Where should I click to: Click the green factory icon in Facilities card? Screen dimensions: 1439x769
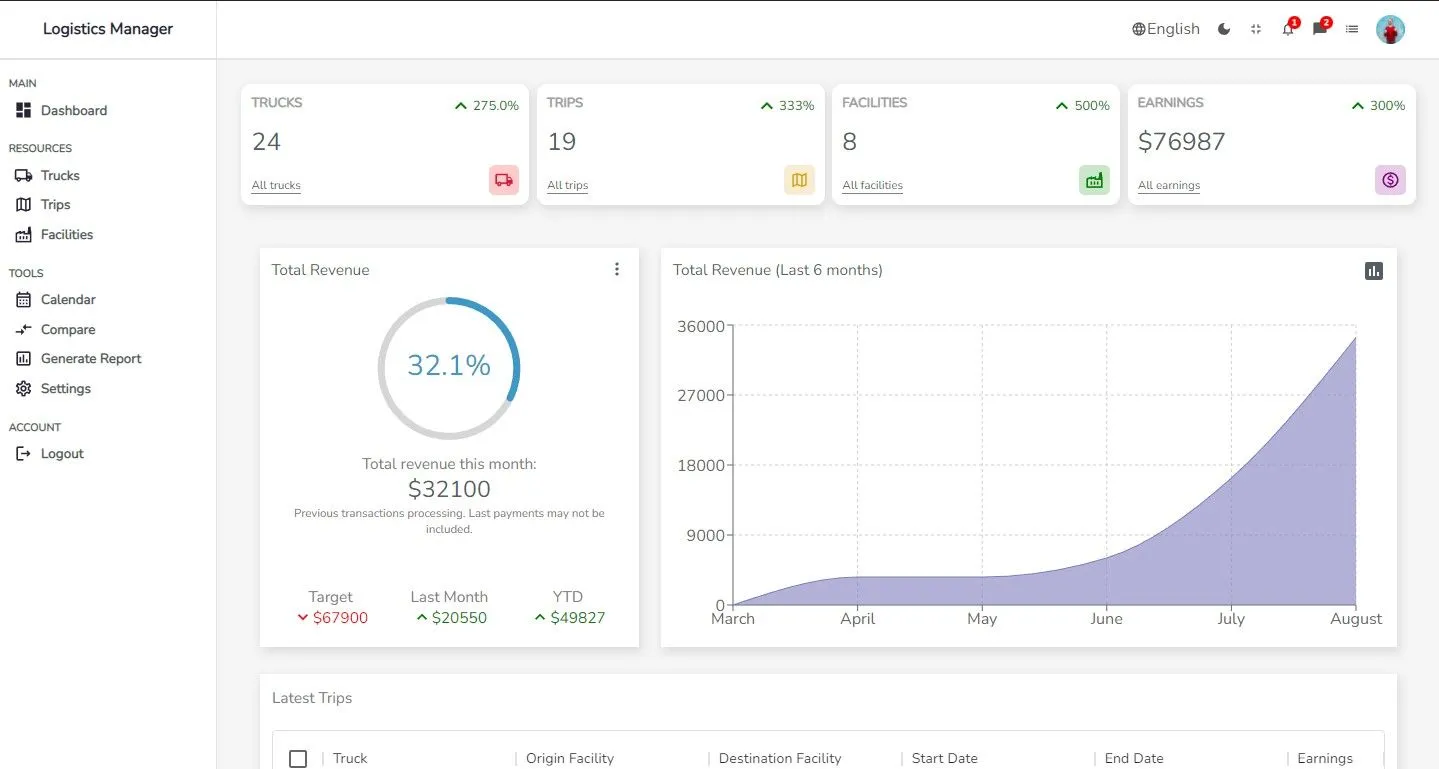(x=1094, y=180)
